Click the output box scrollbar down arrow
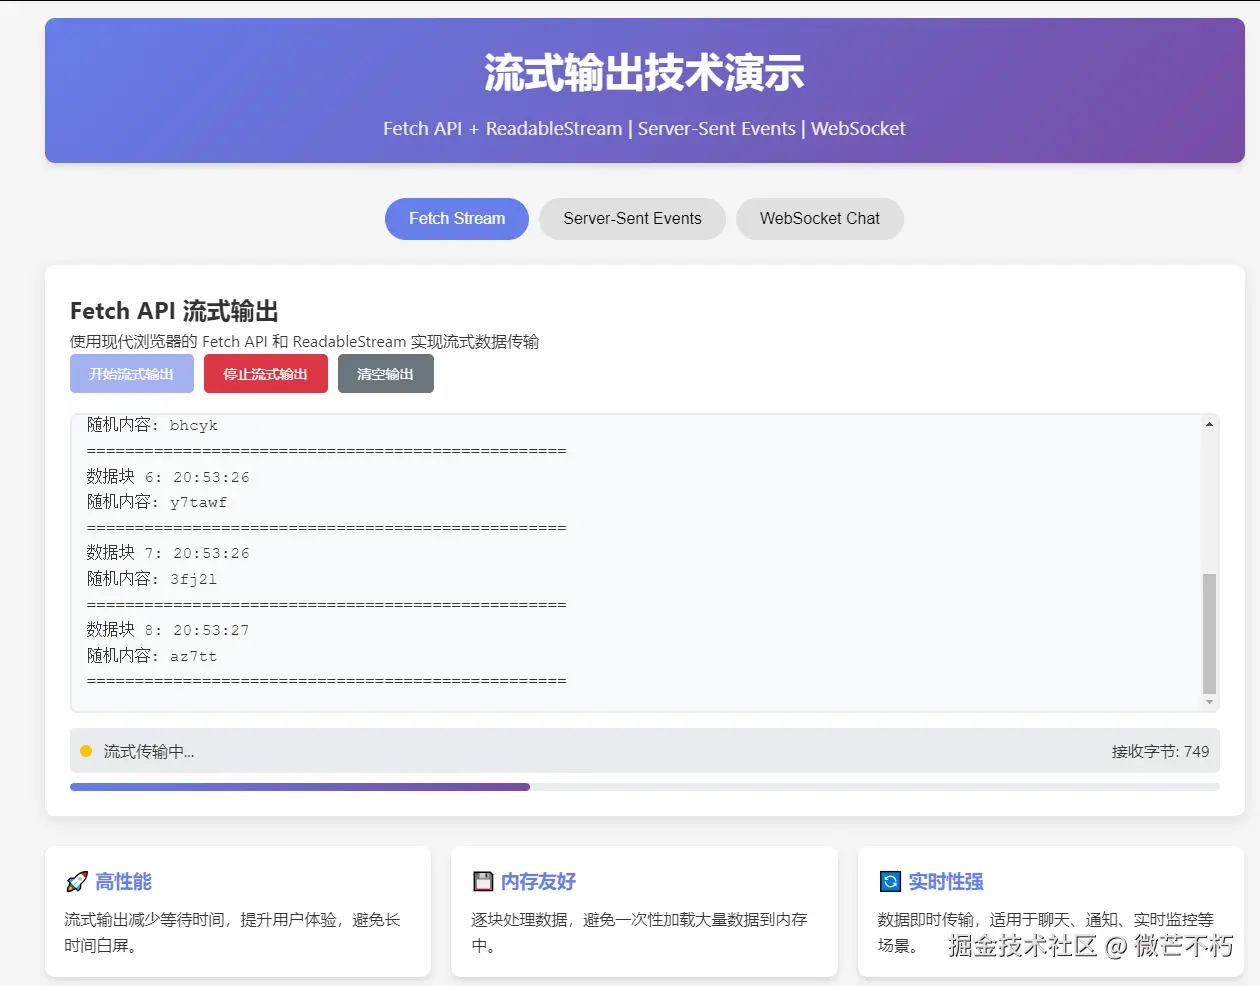The height and width of the screenshot is (986, 1260). point(1209,702)
